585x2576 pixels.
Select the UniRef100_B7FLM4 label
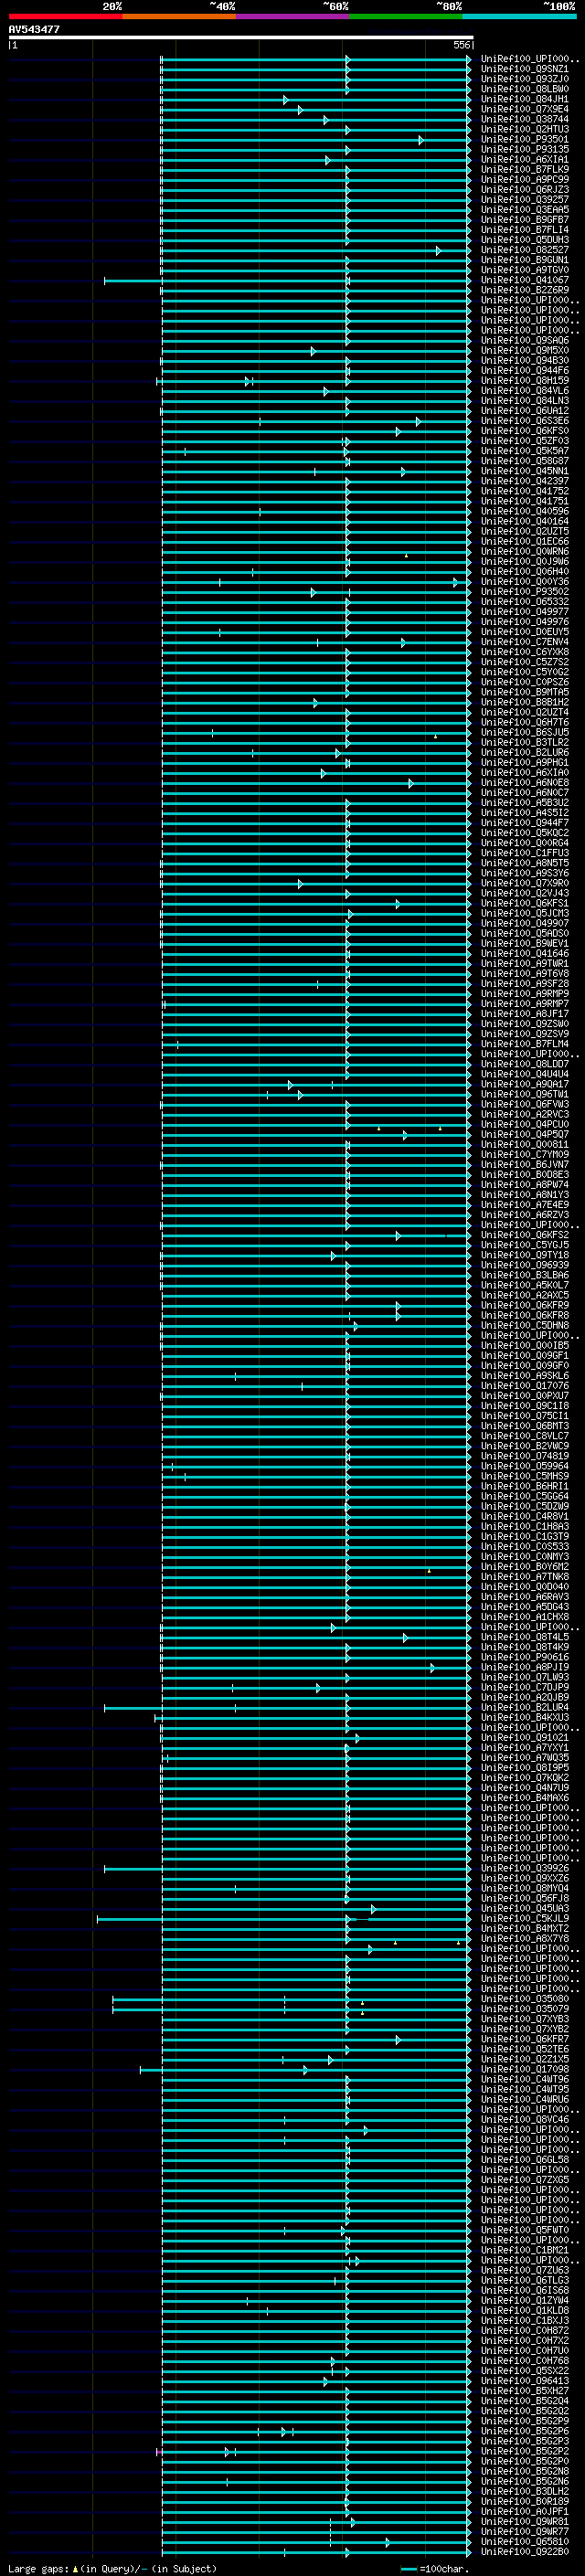click(525, 1044)
